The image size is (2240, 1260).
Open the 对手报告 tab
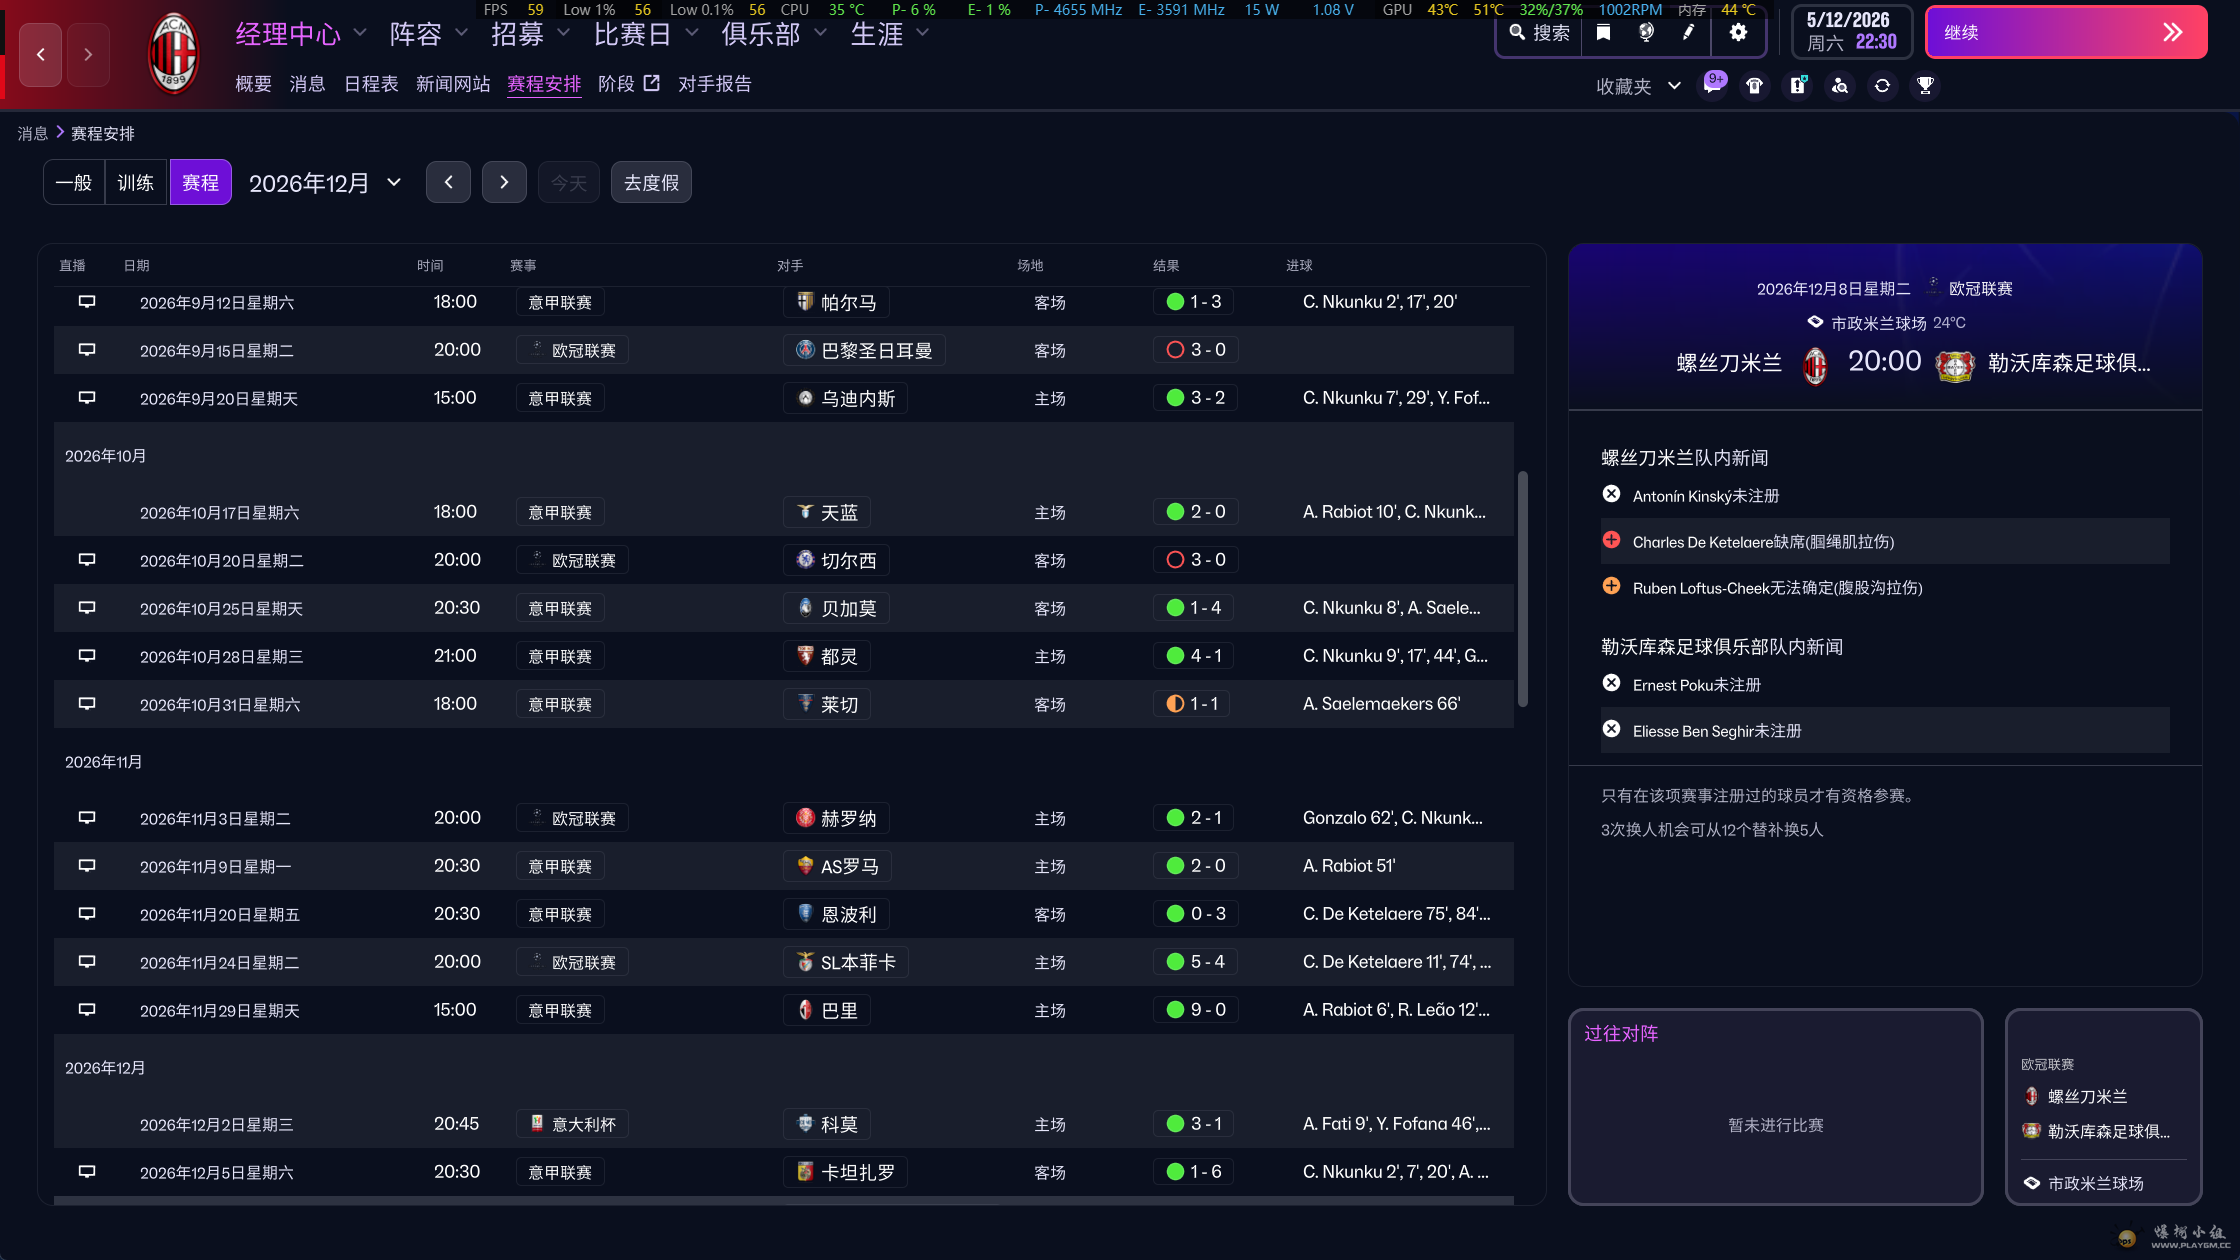(714, 84)
